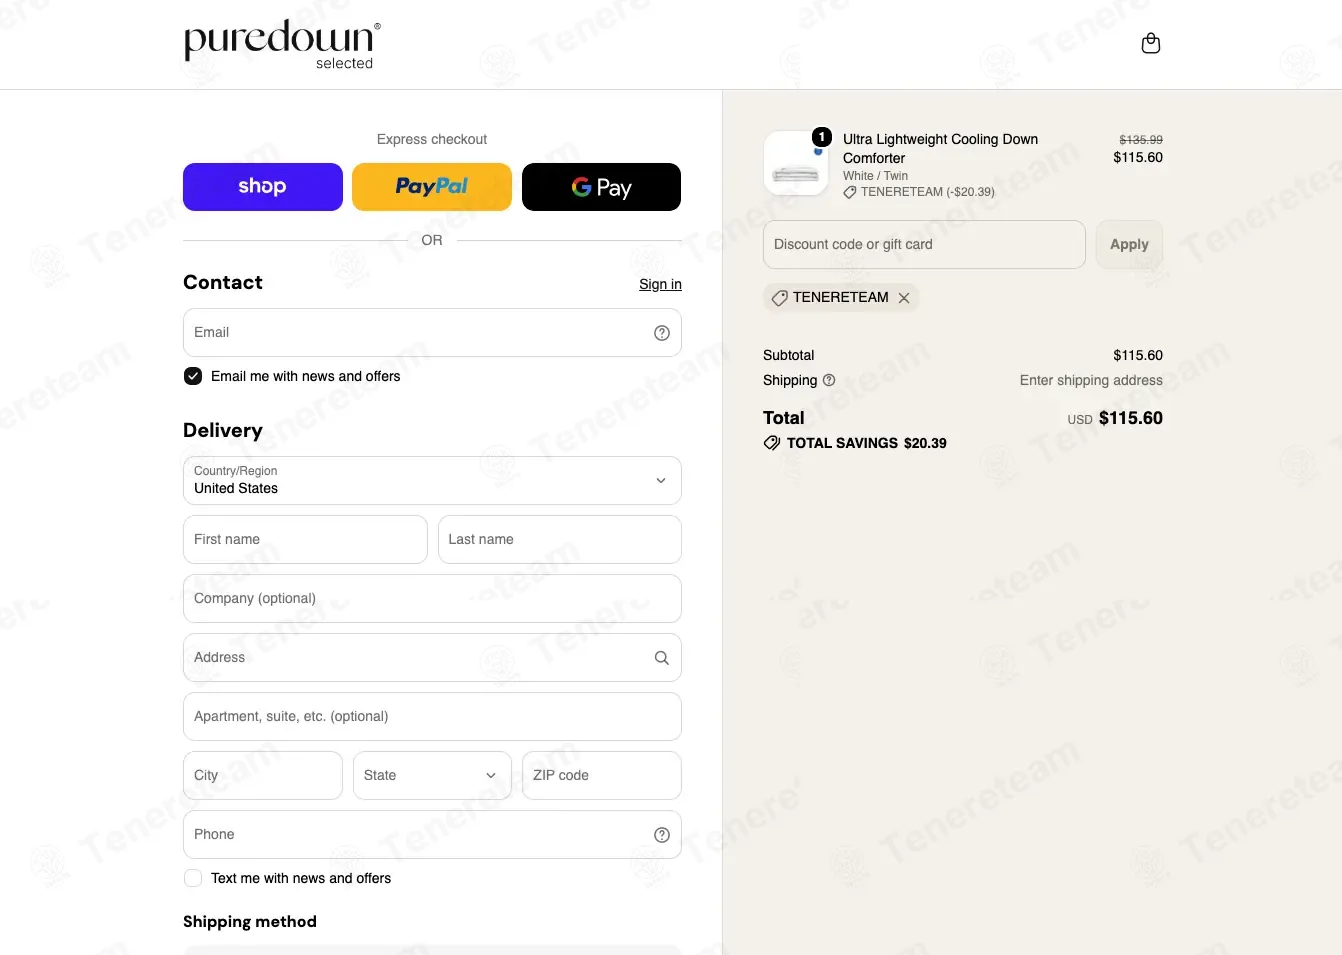Uncheck Email me with news and offers
The image size is (1342, 955).
coord(193,376)
